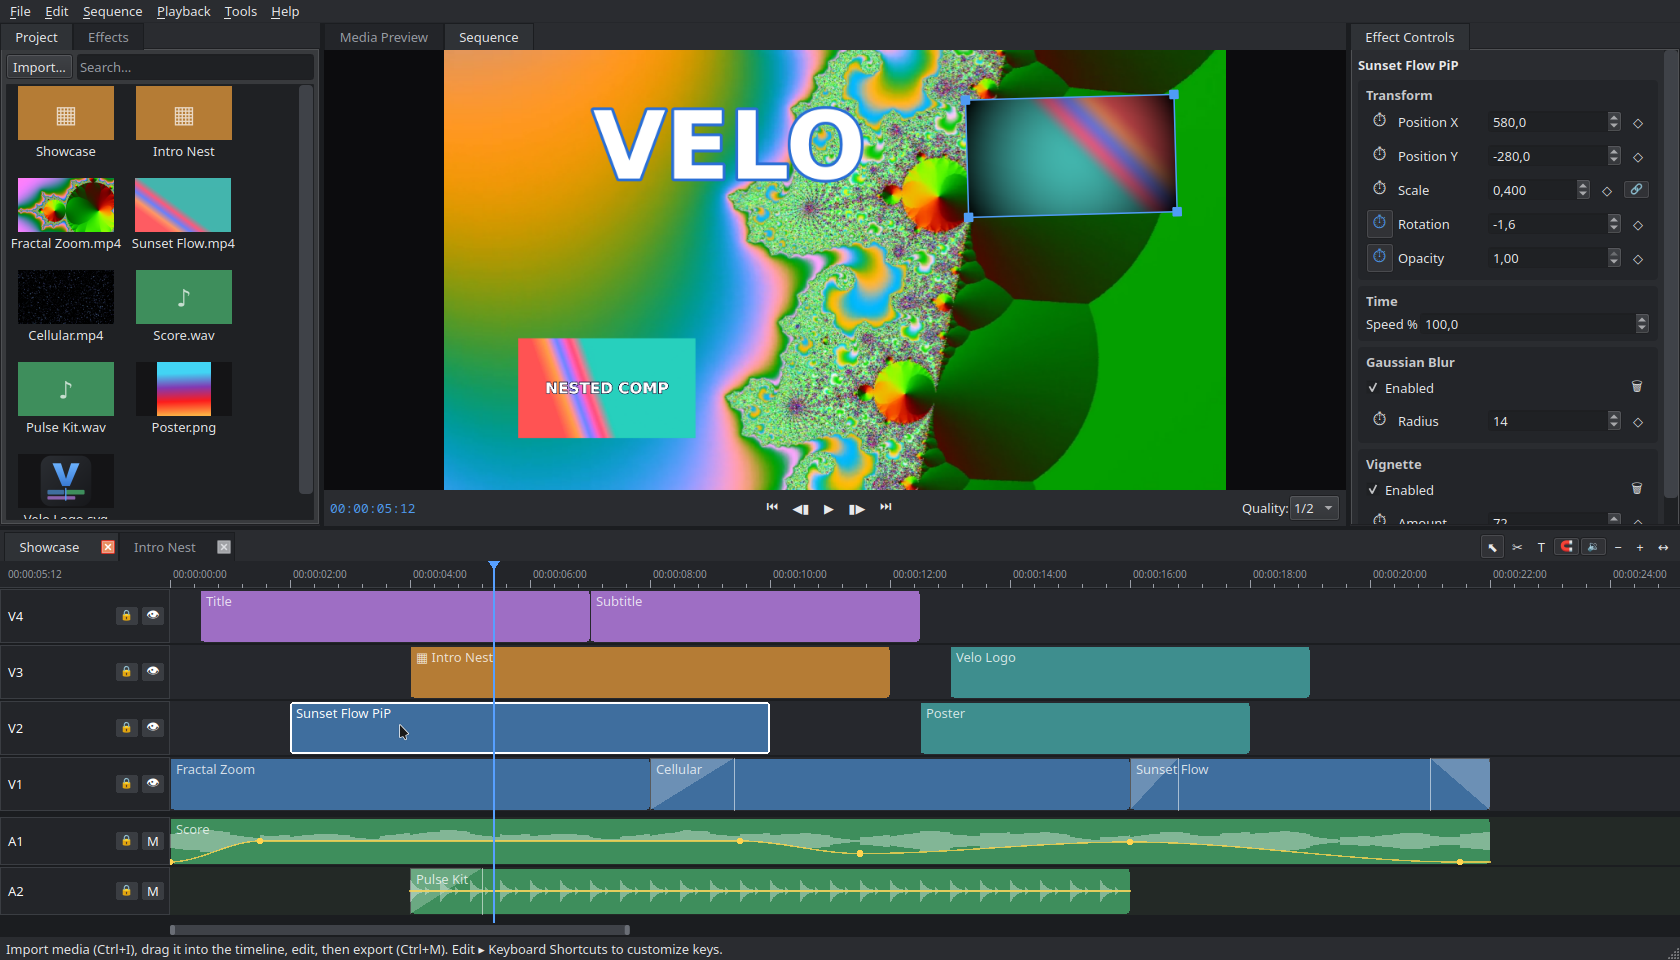Toggle uniform scale link button
The width and height of the screenshot is (1680, 960).
pos(1636,189)
